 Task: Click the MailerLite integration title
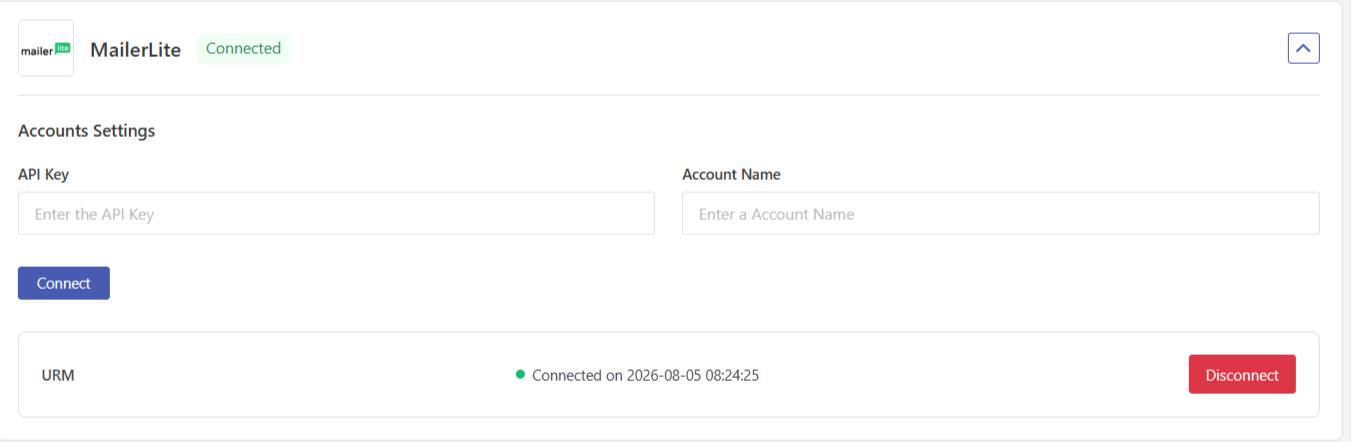pos(136,49)
